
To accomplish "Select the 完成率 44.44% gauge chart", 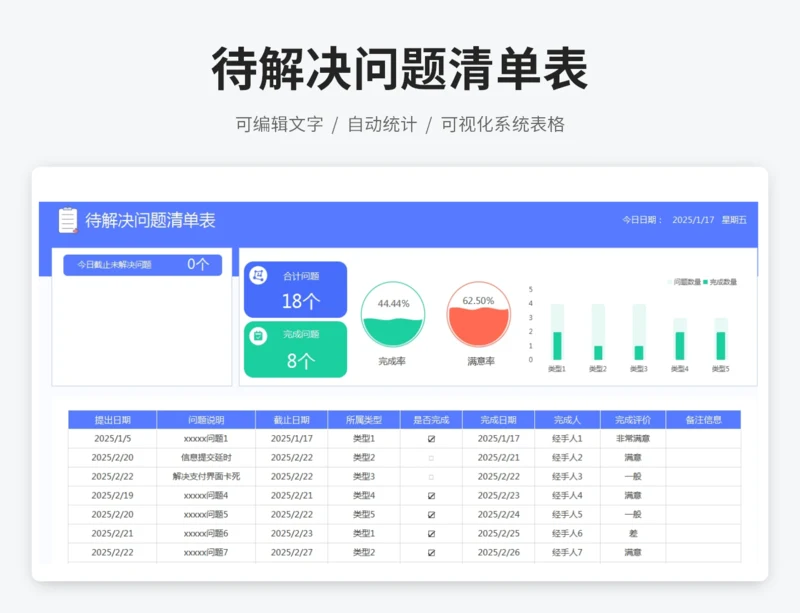I will coord(393,314).
